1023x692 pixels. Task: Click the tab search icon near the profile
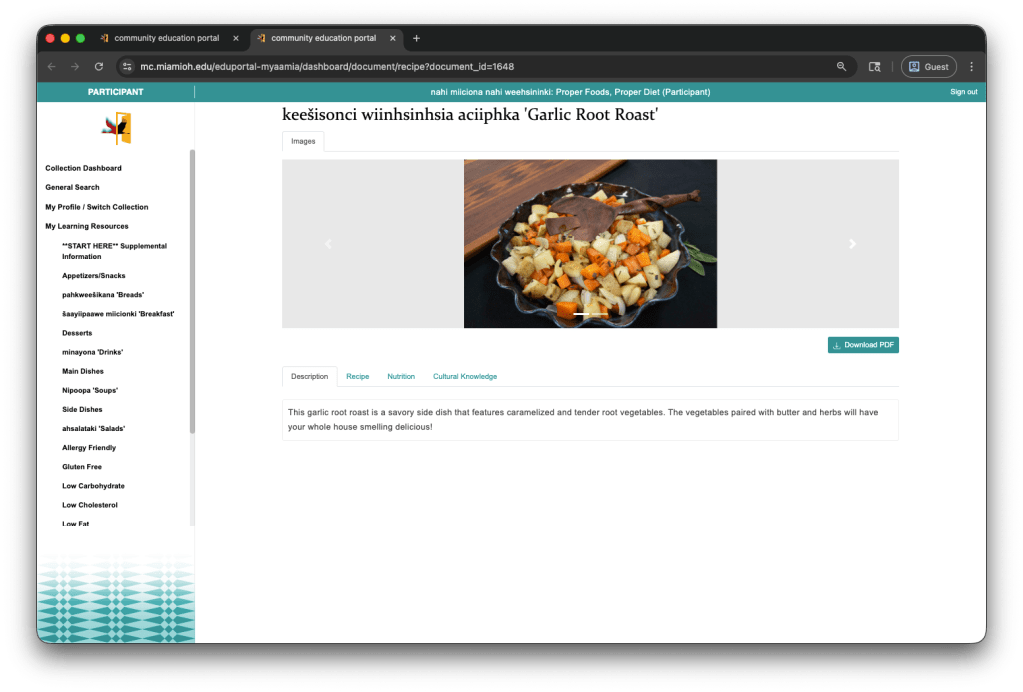(x=874, y=67)
